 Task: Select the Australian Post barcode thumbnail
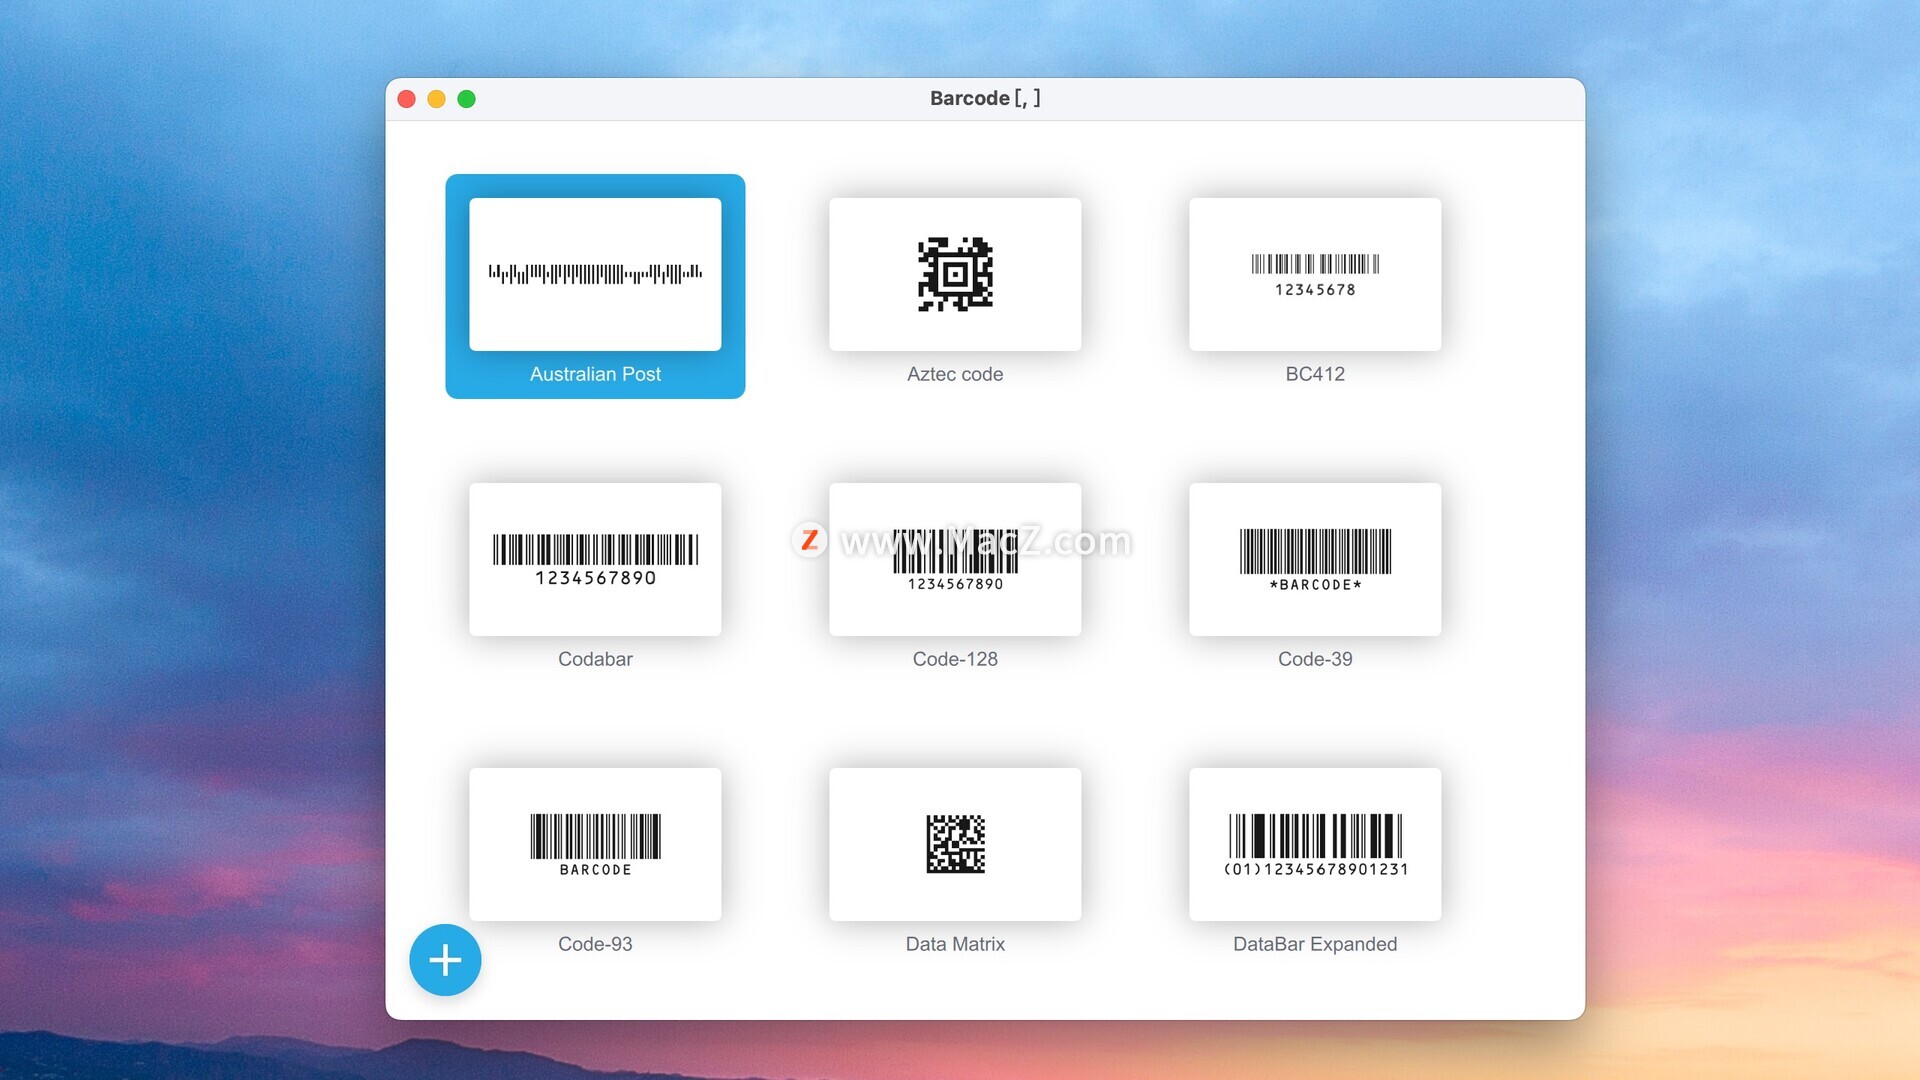coord(595,274)
